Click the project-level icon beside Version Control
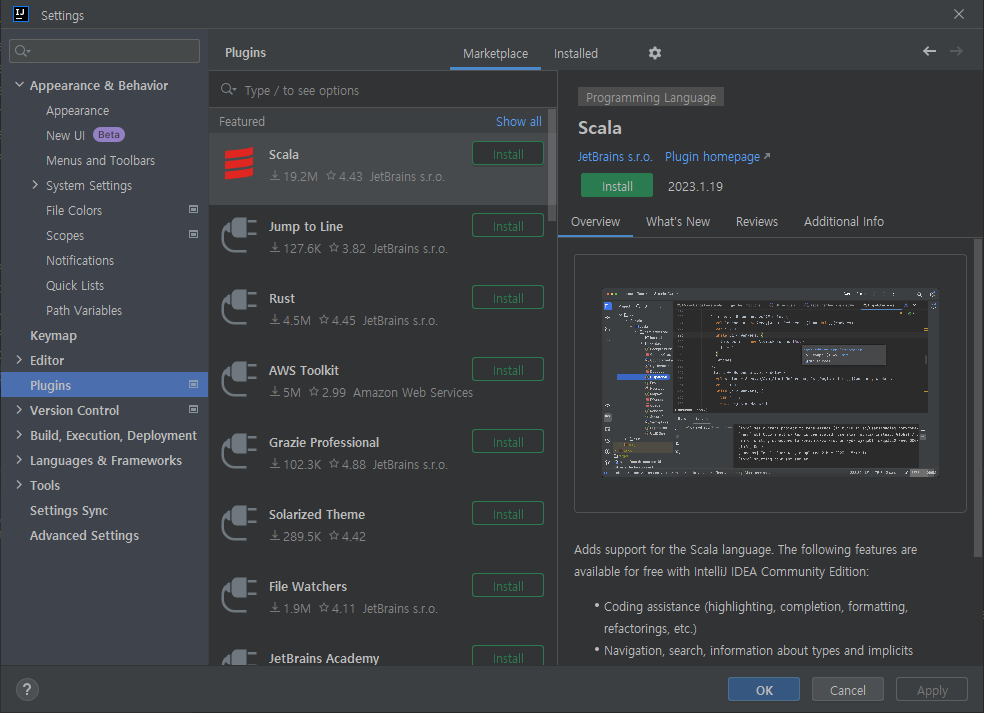Image resolution: width=984 pixels, height=713 pixels. [193, 409]
